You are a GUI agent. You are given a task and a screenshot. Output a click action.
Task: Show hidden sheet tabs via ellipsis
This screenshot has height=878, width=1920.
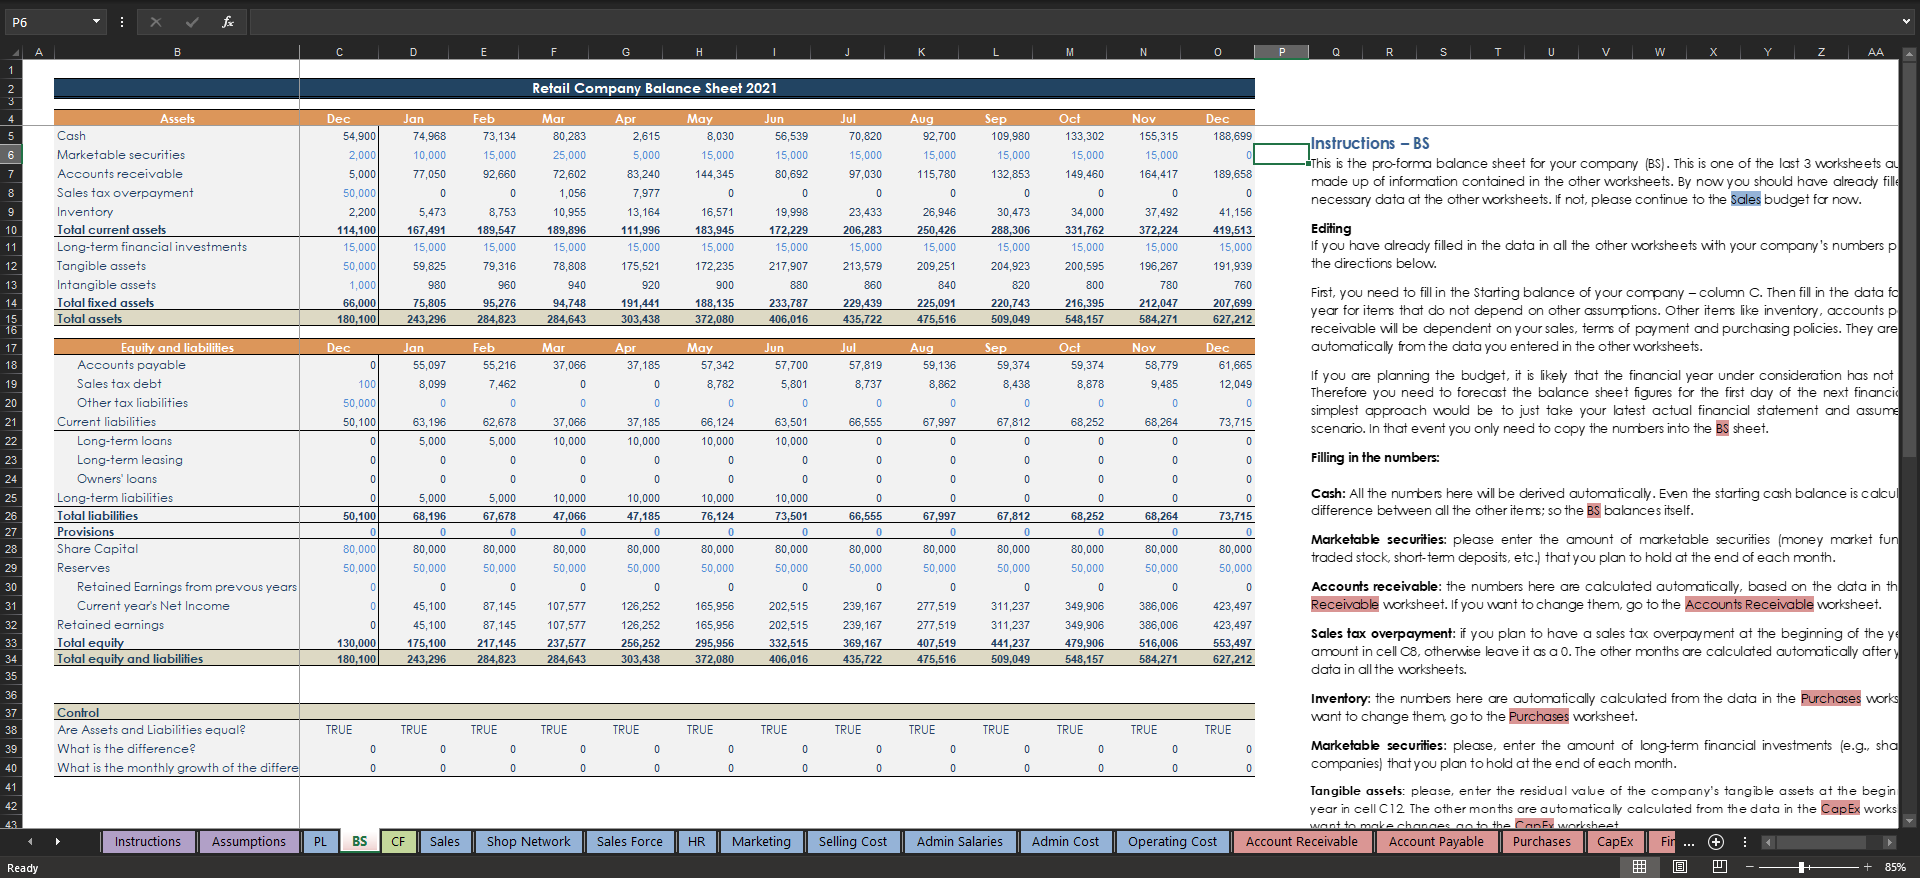pyautogui.click(x=1689, y=842)
